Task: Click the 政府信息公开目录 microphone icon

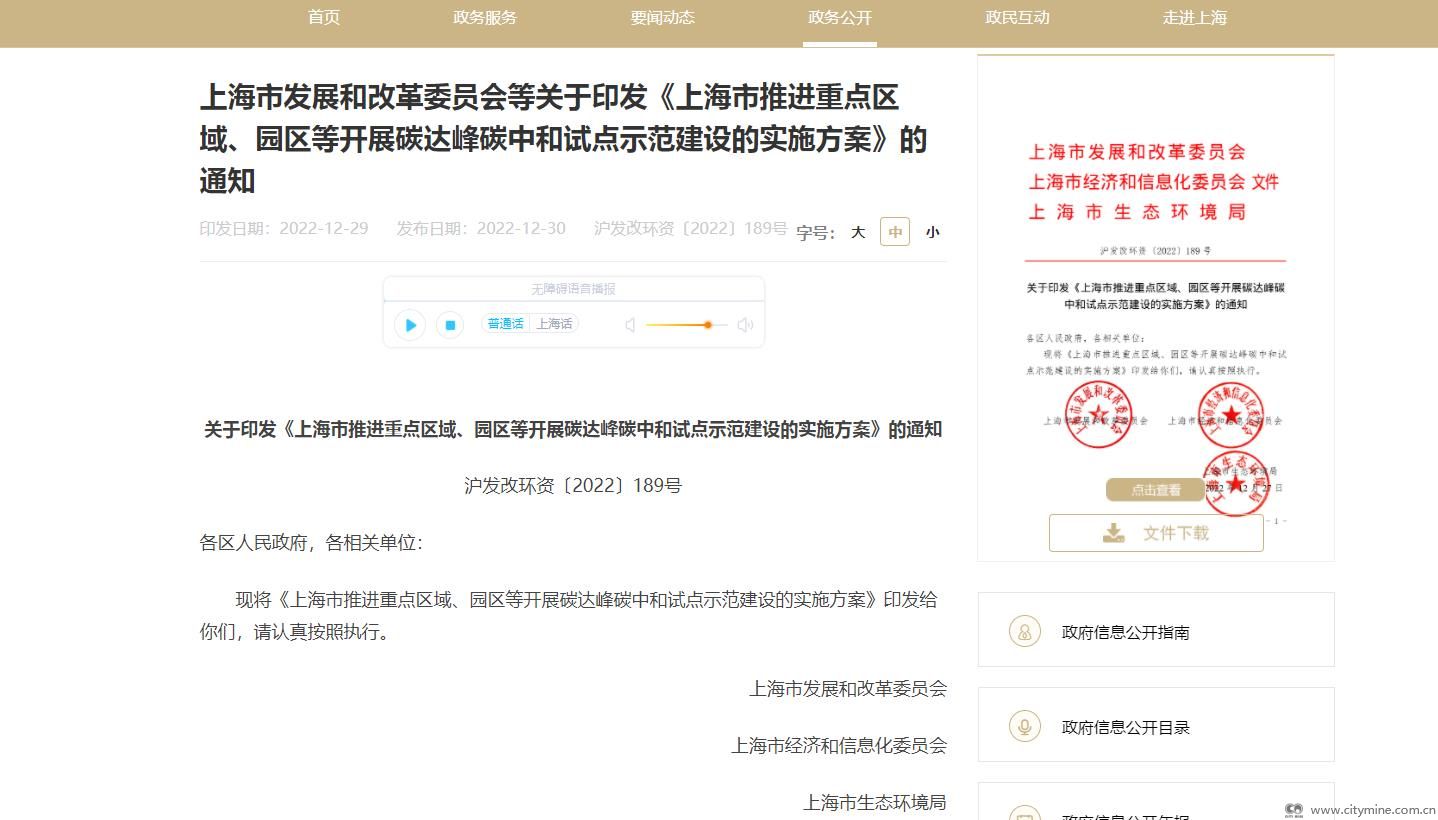Action: (1024, 727)
